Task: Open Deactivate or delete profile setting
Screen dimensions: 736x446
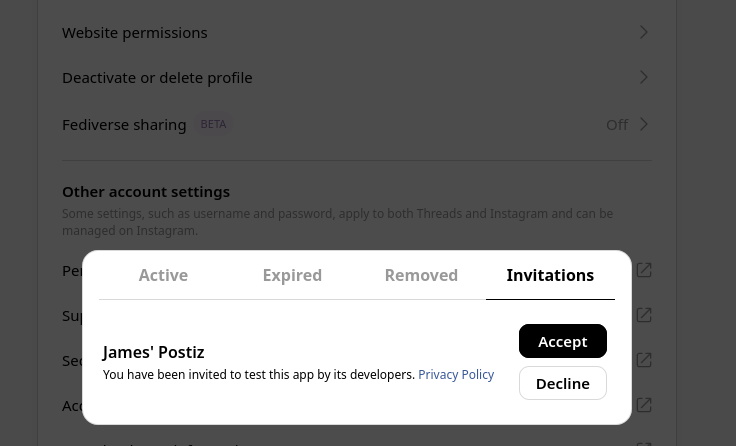Action: pos(157,77)
